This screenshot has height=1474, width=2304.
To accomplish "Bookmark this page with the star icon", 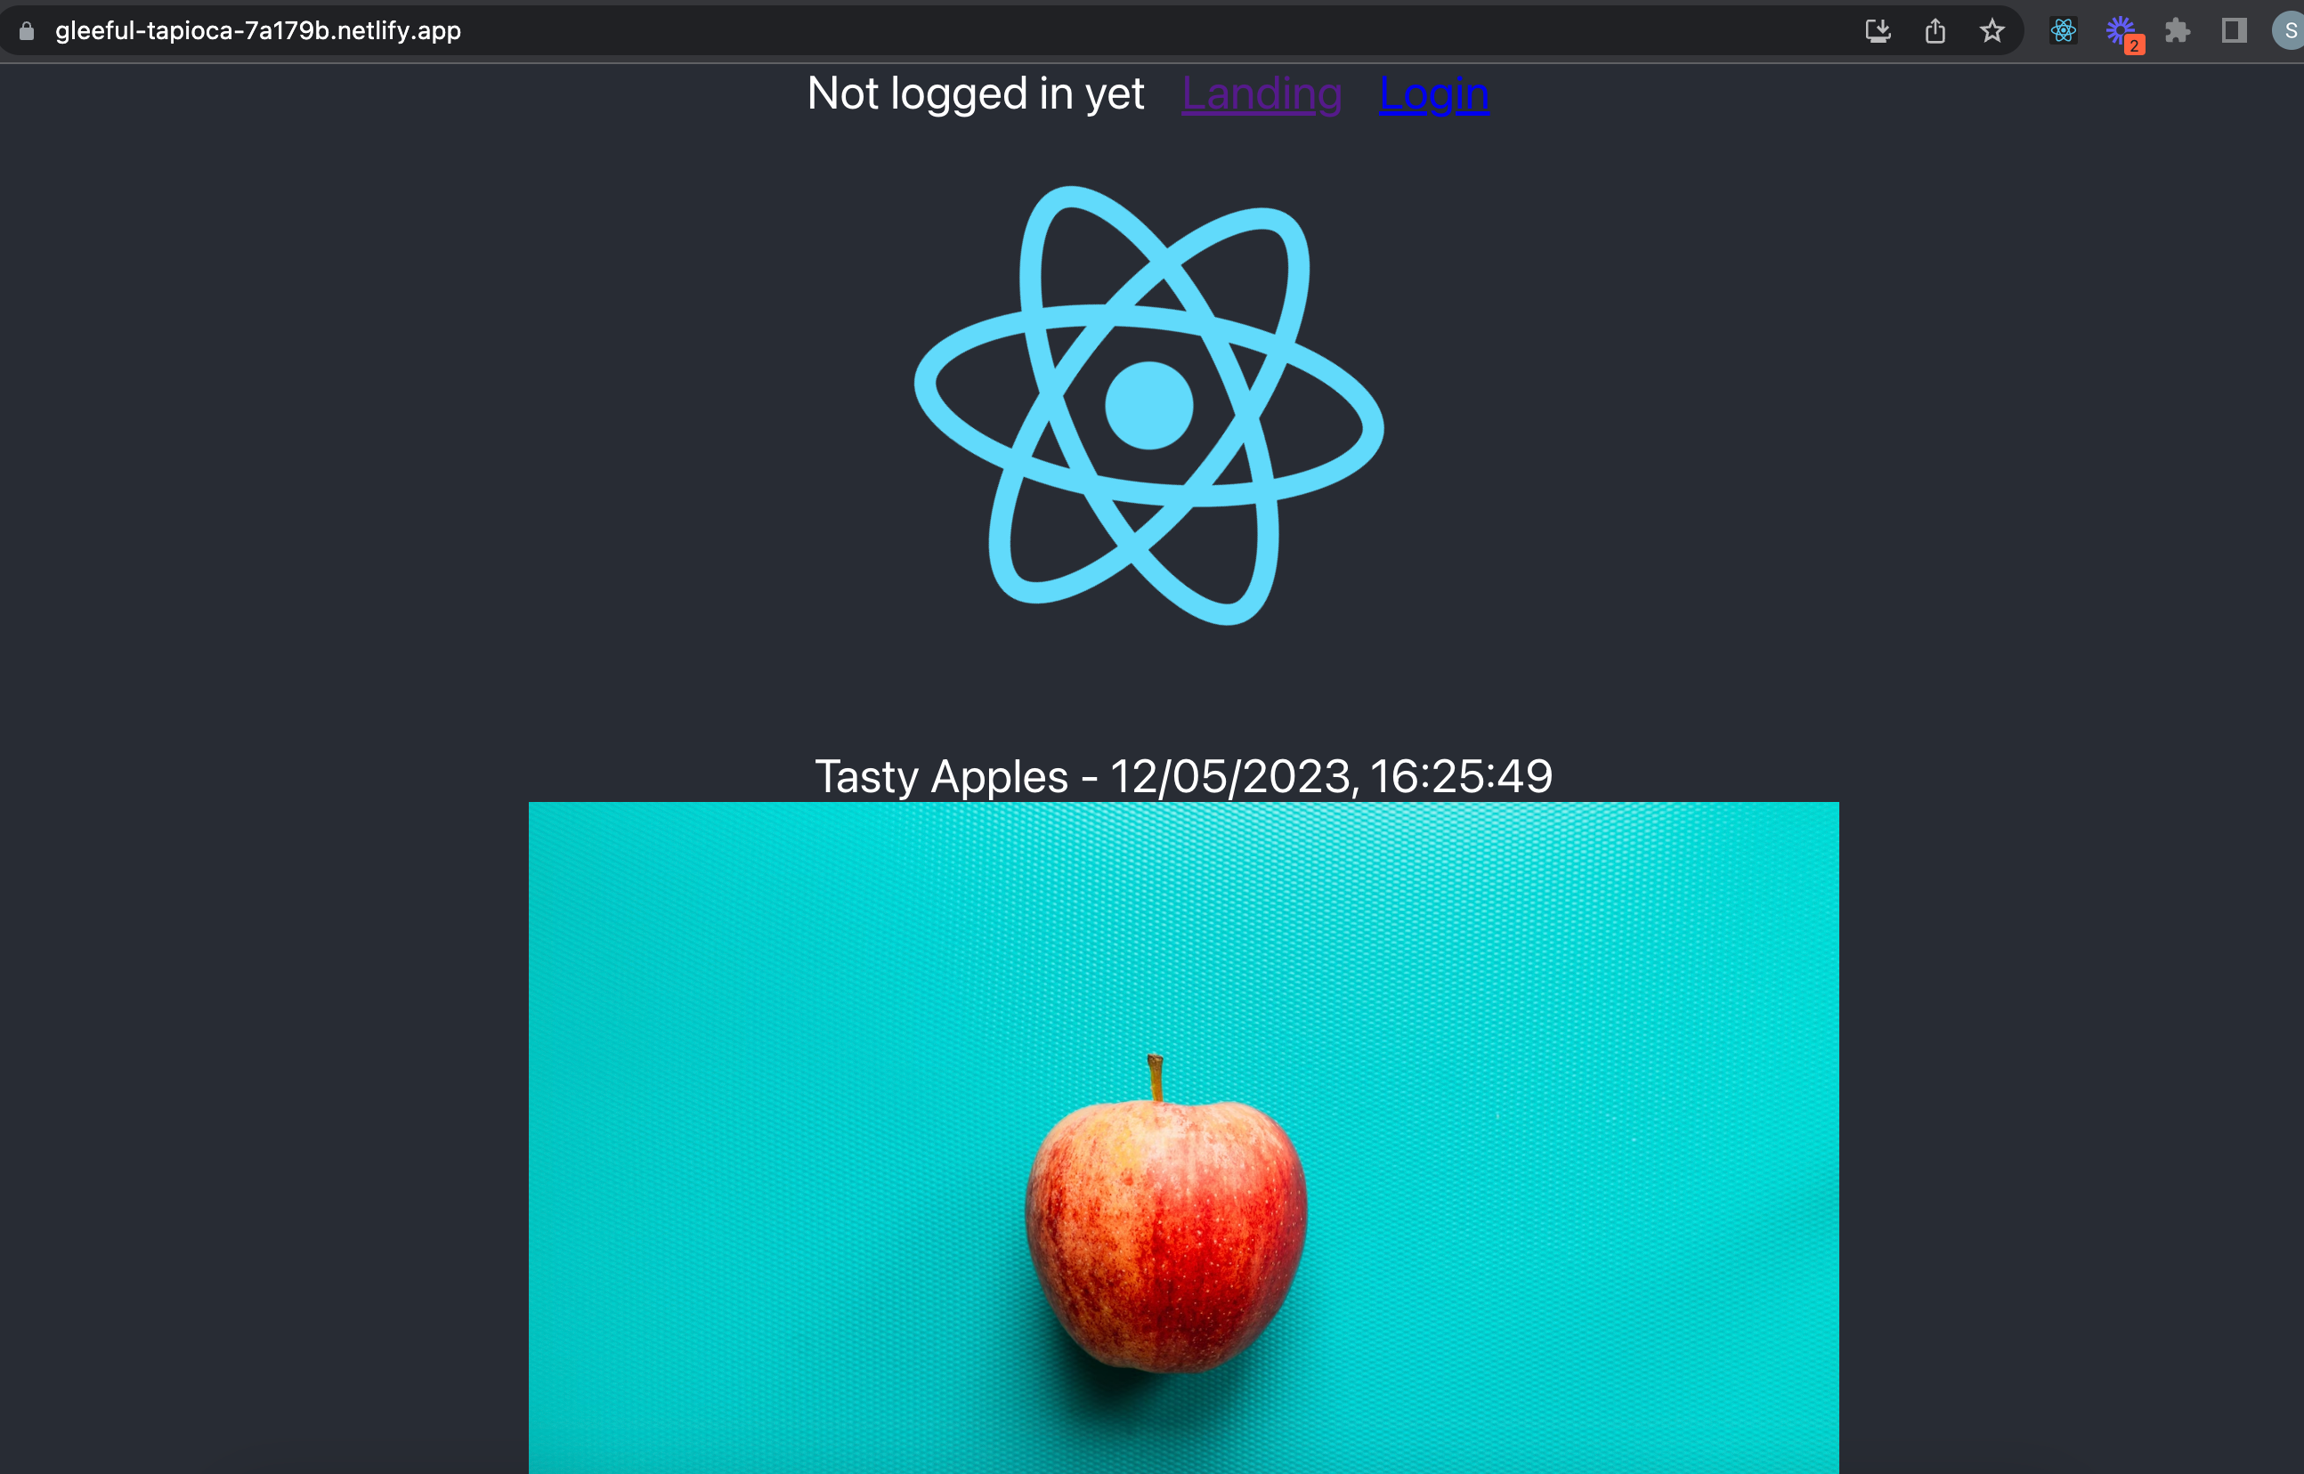I will tap(1991, 31).
